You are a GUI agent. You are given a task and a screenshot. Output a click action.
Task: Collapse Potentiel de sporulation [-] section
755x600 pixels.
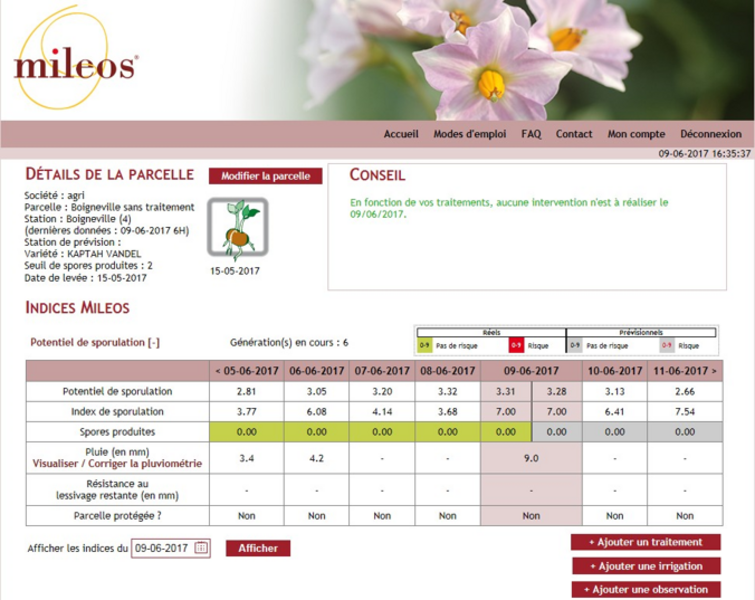click(x=95, y=342)
